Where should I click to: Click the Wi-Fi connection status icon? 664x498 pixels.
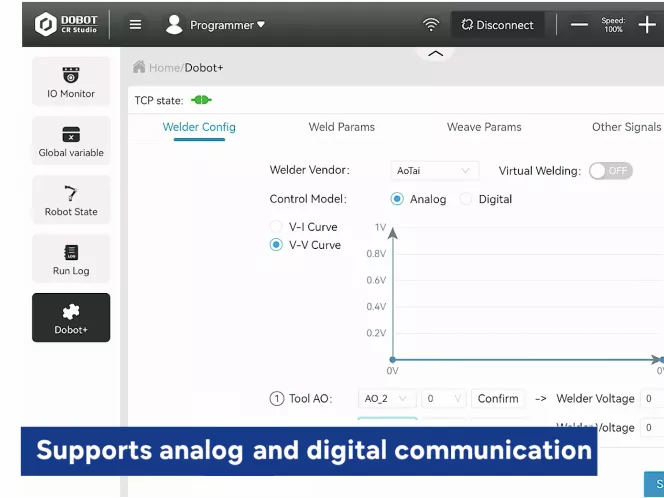(x=431, y=25)
